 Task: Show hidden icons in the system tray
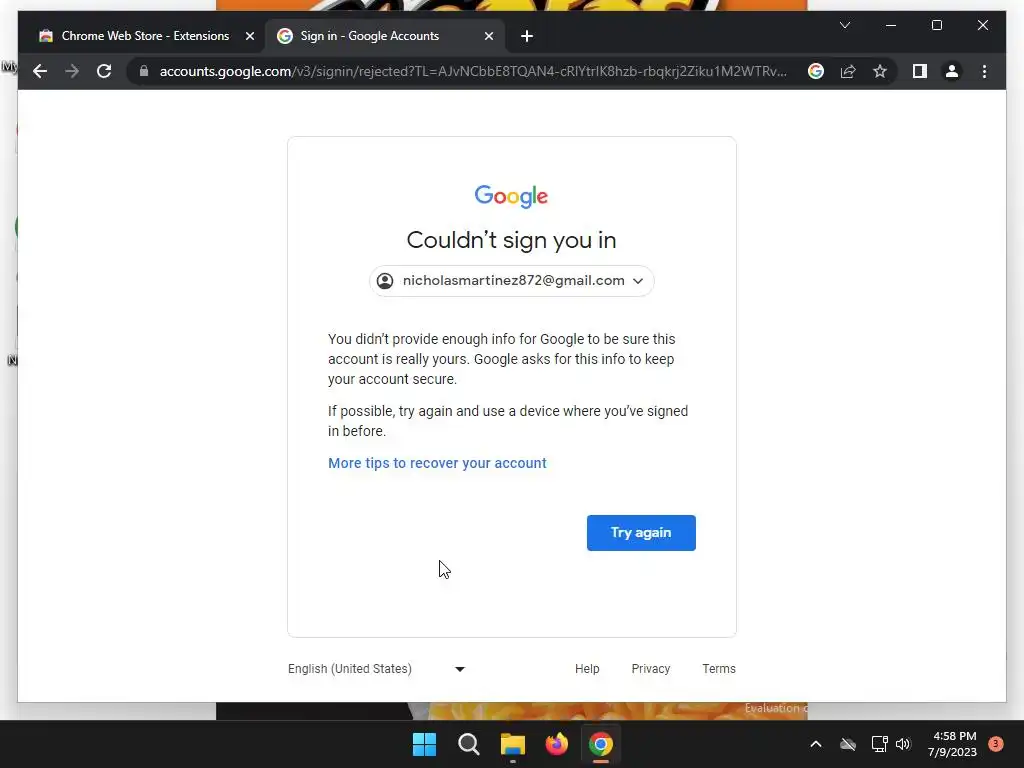[x=816, y=744]
